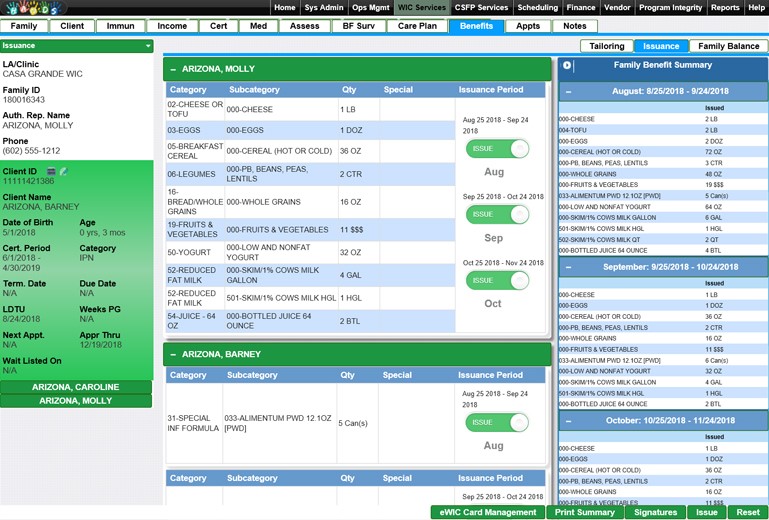Click the card icon beside Client ID
769x520 pixels.
52,172
